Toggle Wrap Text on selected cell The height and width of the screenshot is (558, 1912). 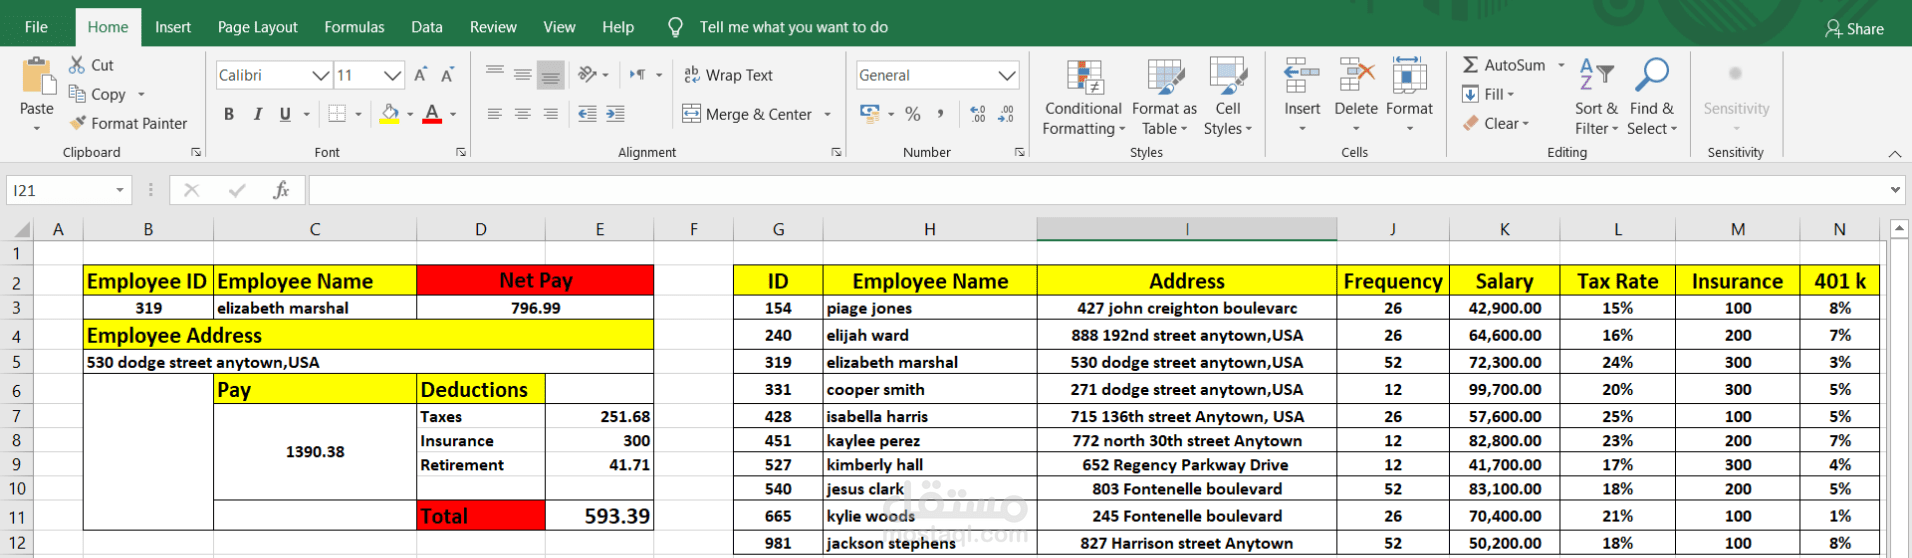(728, 75)
